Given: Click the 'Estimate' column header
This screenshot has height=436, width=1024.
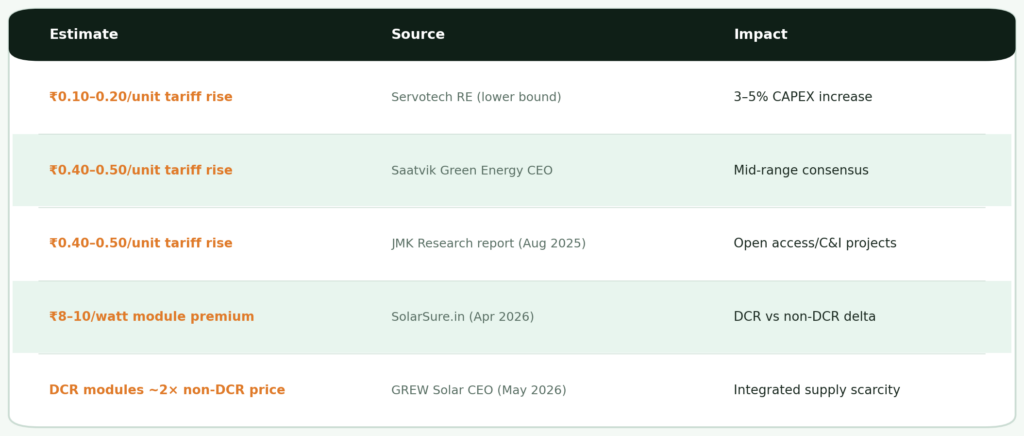Looking at the screenshot, I should coord(84,35).
